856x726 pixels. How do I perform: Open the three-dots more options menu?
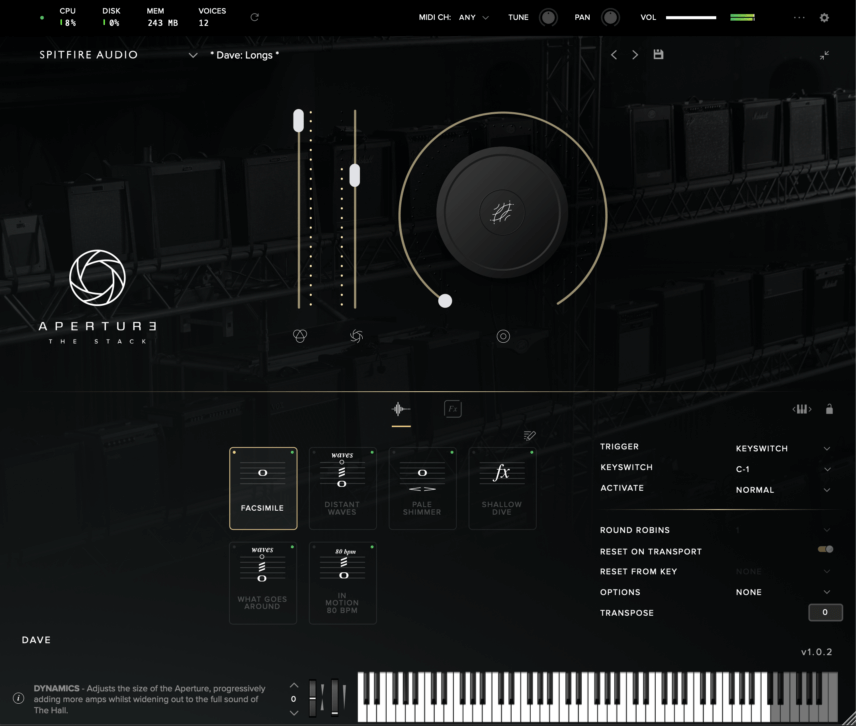799,17
